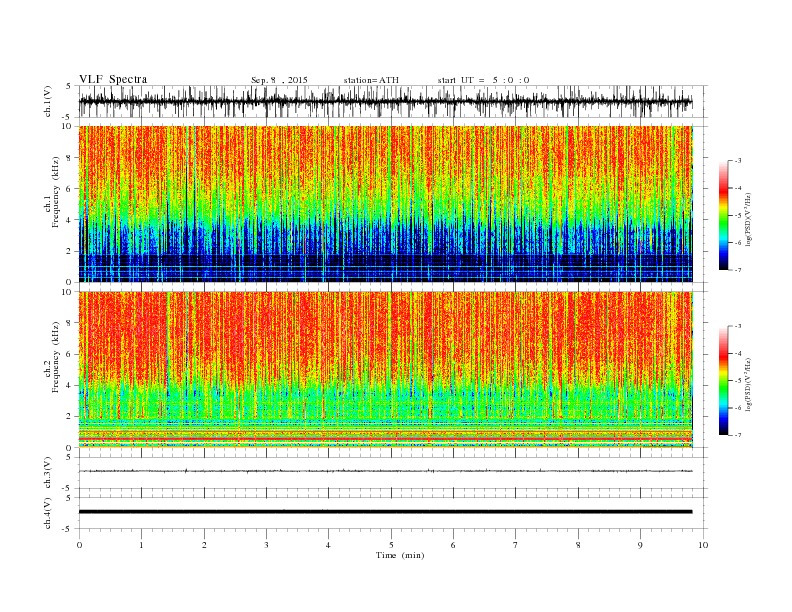Click the "4" kHz tick on ch.2 frequency axis
792x612 pixels.
click(x=69, y=386)
